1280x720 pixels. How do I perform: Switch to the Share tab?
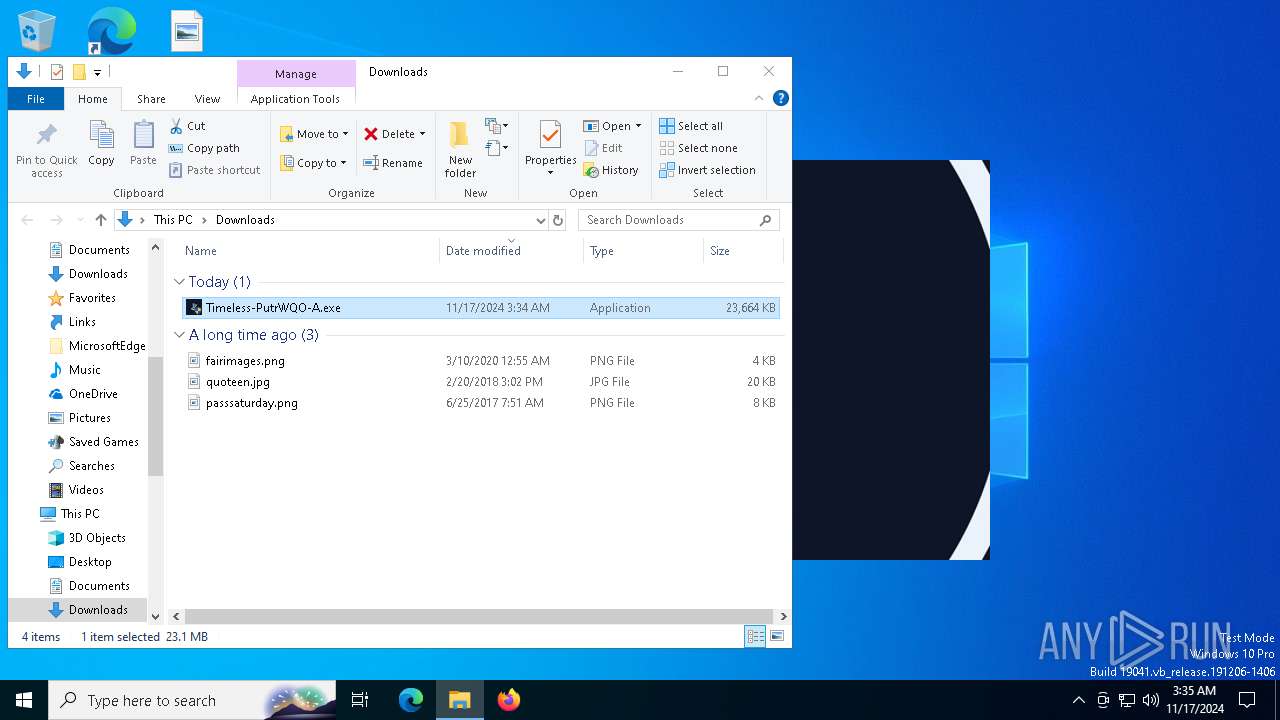click(x=151, y=99)
